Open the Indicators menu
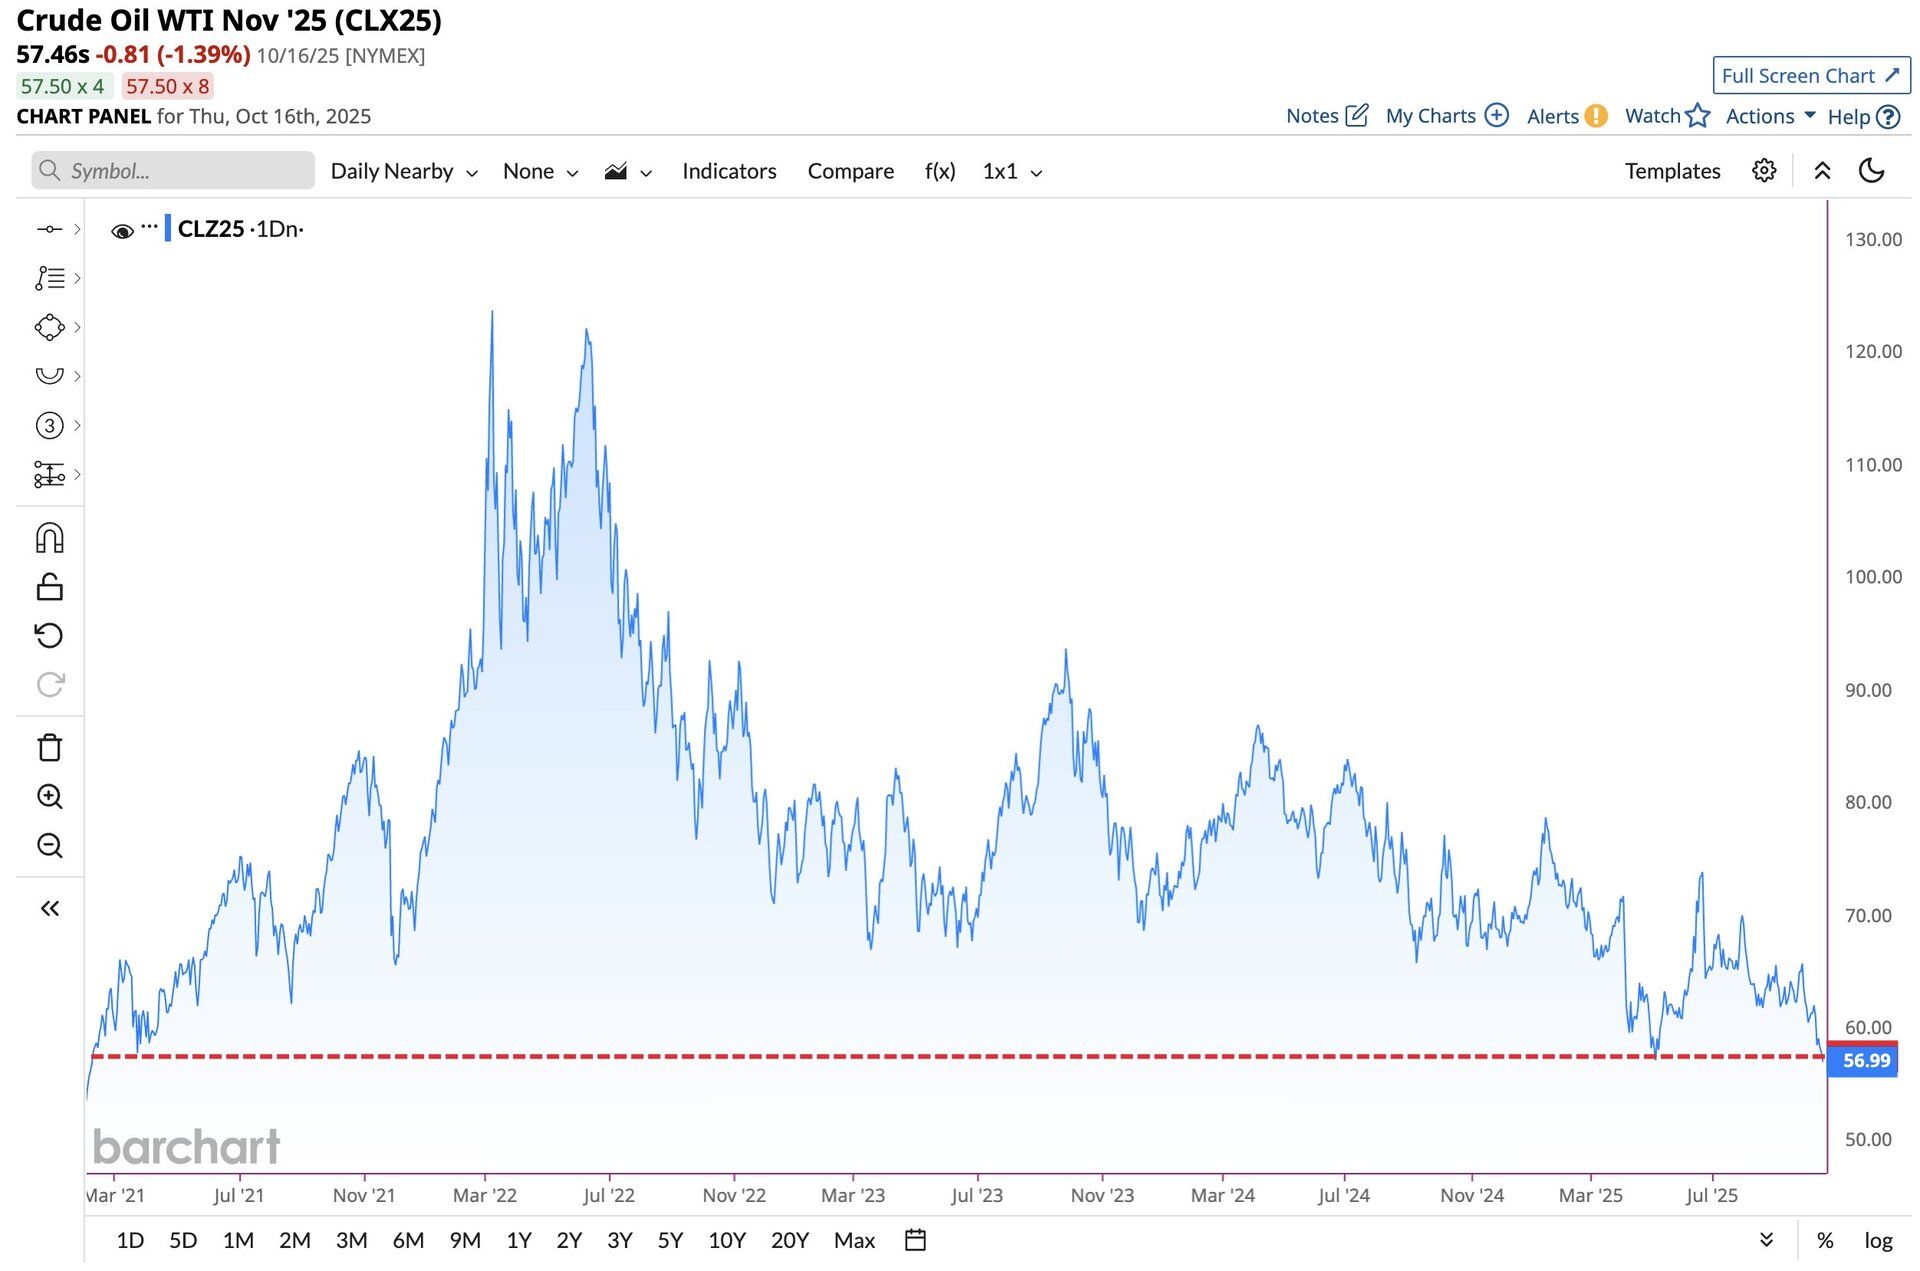1920x1271 pixels. tap(729, 171)
